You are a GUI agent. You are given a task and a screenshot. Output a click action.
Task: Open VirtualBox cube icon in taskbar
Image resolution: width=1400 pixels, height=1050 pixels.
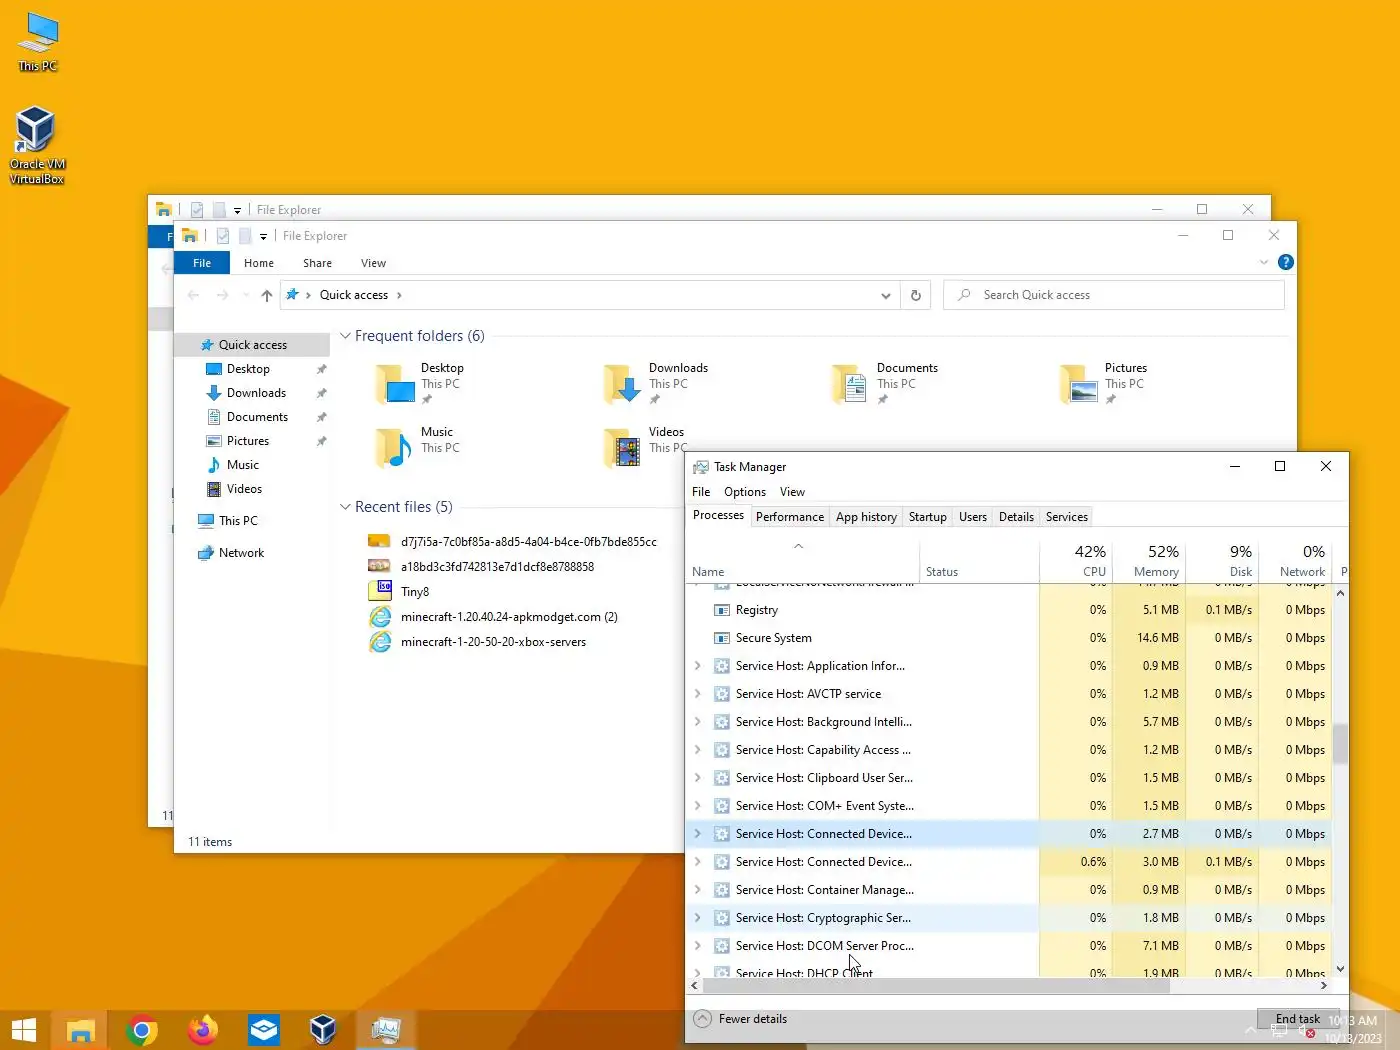tap(323, 1030)
